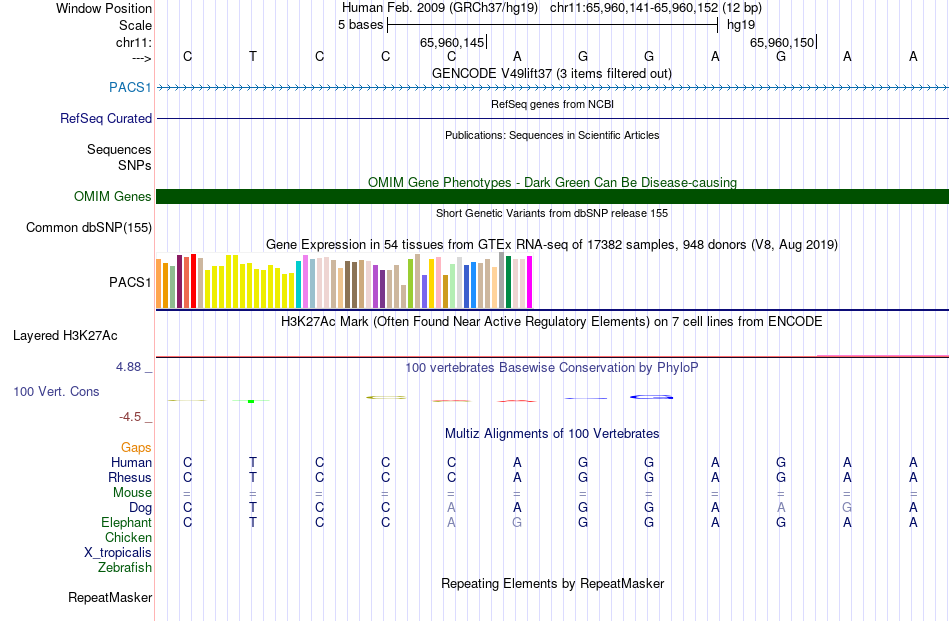Click Multiz Alignments of 100 Vertebrates title

[552, 434]
